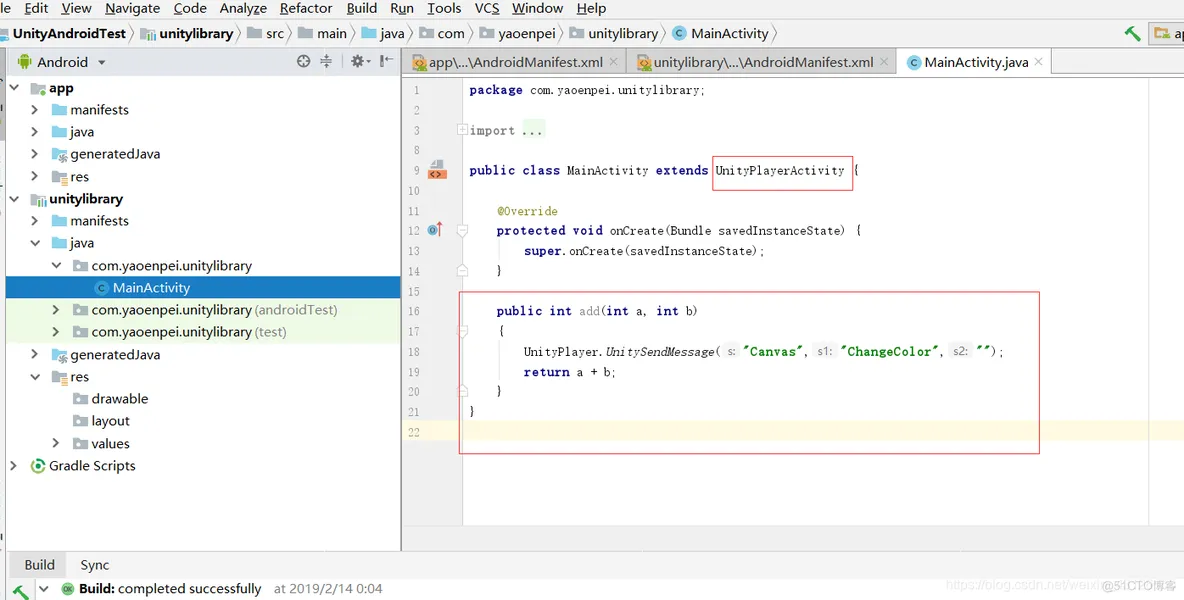
Task: Collapse the unitylibrary java folder
Action: [35, 243]
